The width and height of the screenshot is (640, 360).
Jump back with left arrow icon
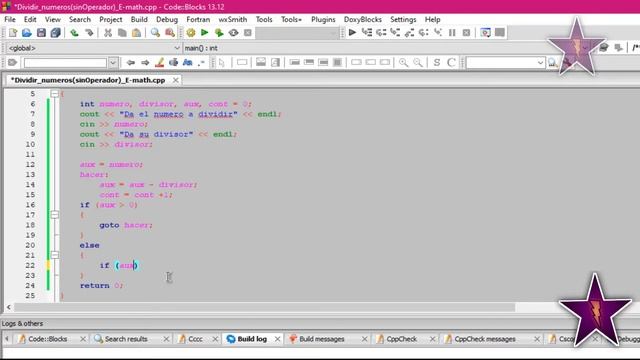(x=131, y=62)
